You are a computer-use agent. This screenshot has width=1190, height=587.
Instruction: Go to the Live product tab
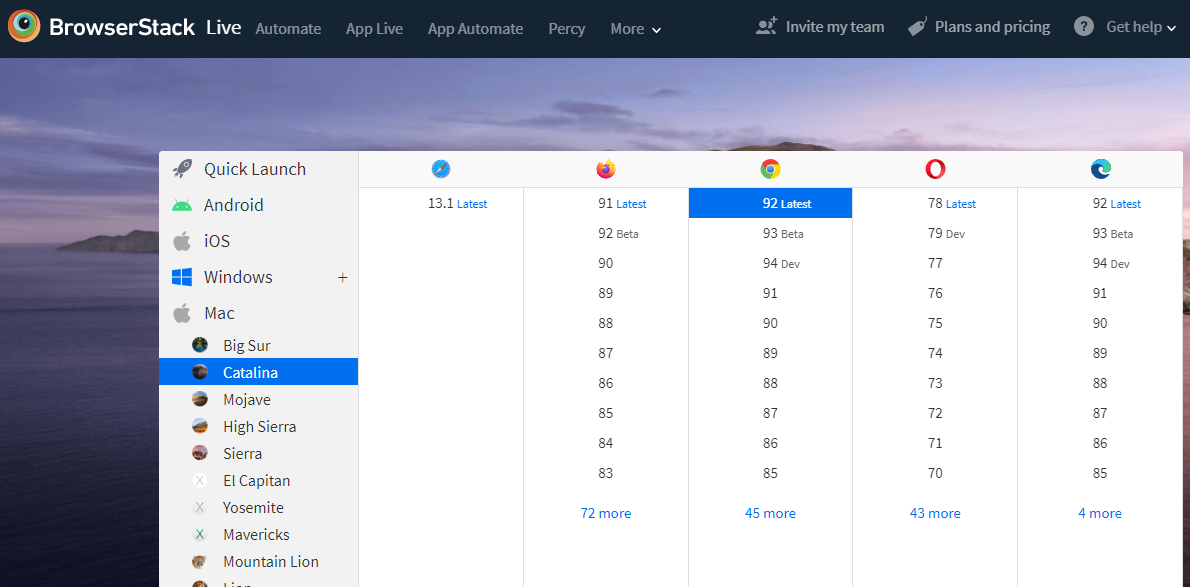pos(224,28)
